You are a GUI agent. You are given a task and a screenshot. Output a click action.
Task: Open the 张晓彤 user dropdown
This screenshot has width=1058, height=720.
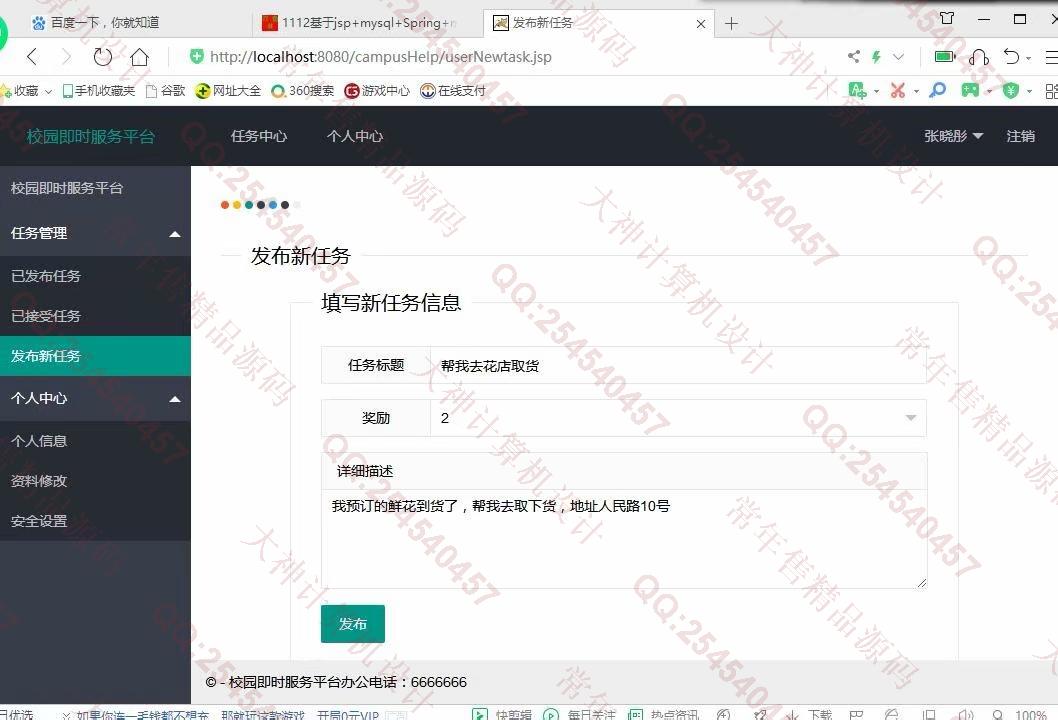pyautogui.click(x=953, y=136)
